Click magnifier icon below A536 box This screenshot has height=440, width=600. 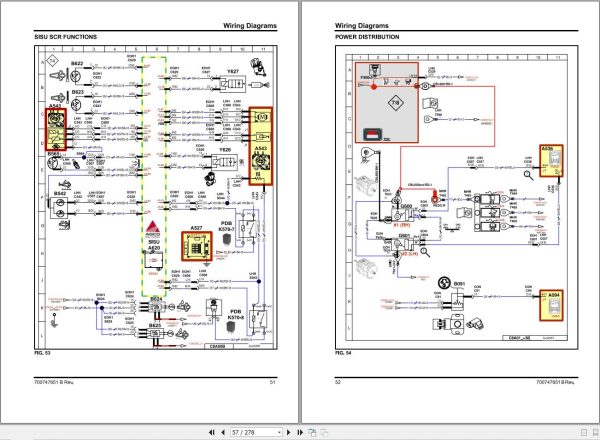pos(528,175)
